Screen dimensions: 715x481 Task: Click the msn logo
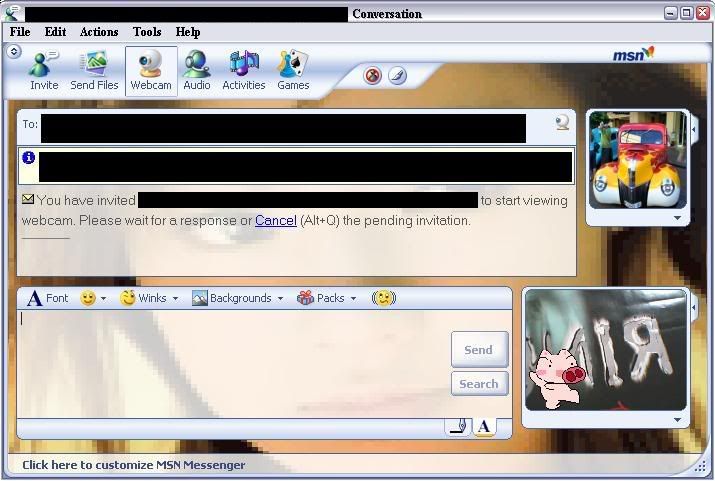(x=633, y=54)
